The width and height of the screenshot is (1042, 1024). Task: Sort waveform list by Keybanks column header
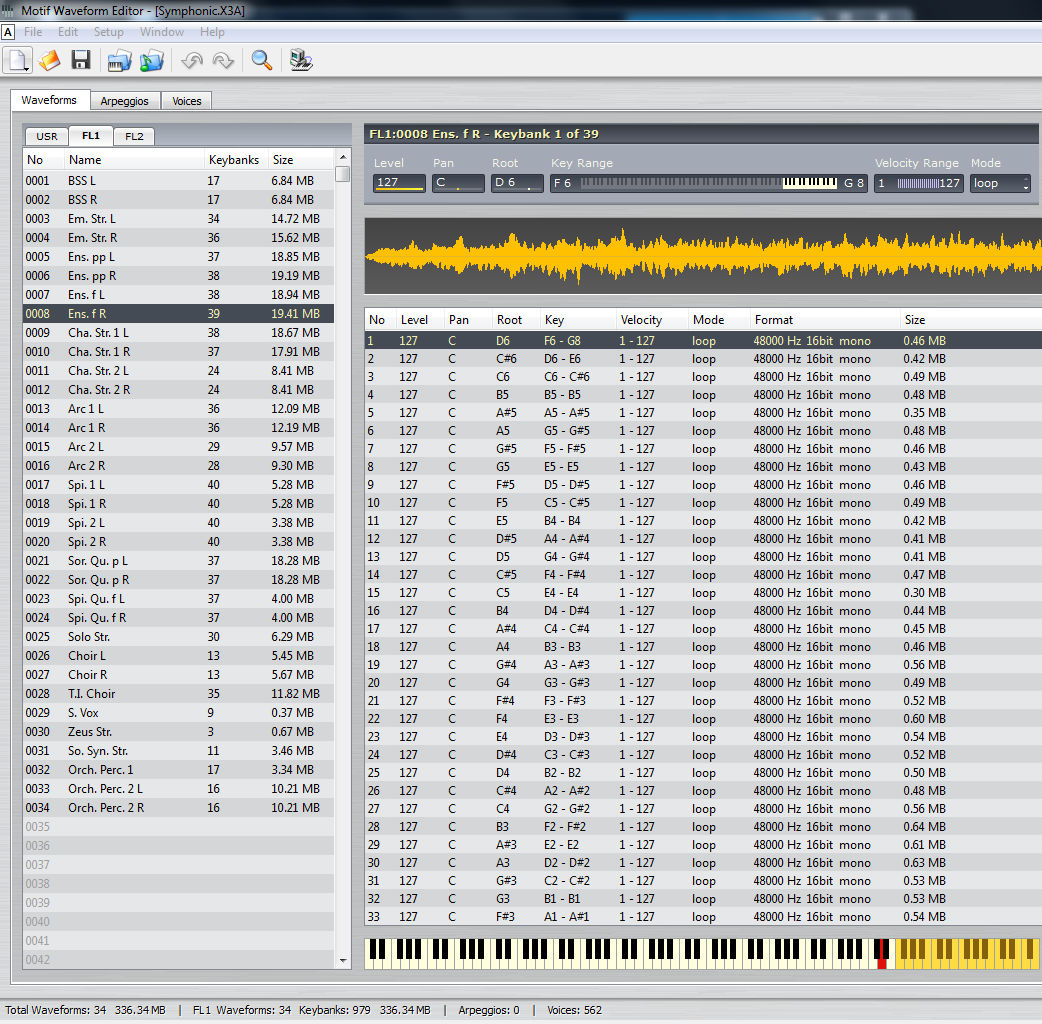point(235,159)
